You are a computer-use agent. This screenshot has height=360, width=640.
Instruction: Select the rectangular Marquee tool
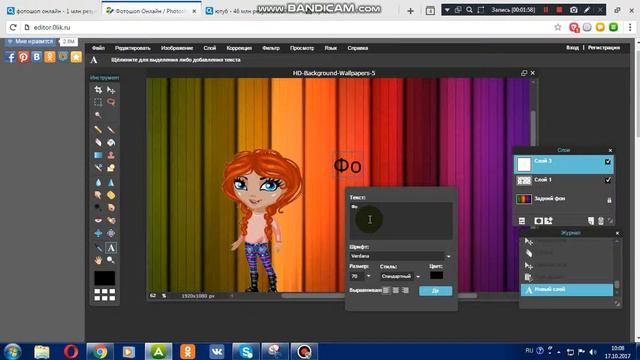tap(98, 102)
